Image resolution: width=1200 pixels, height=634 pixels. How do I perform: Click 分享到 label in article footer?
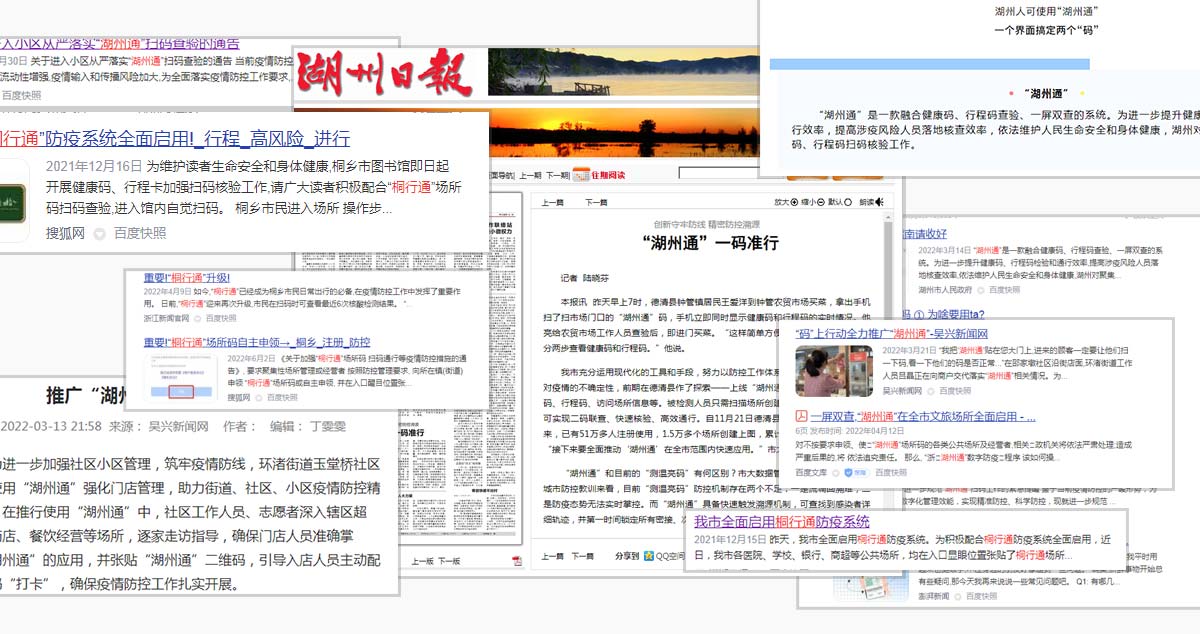(627, 556)
